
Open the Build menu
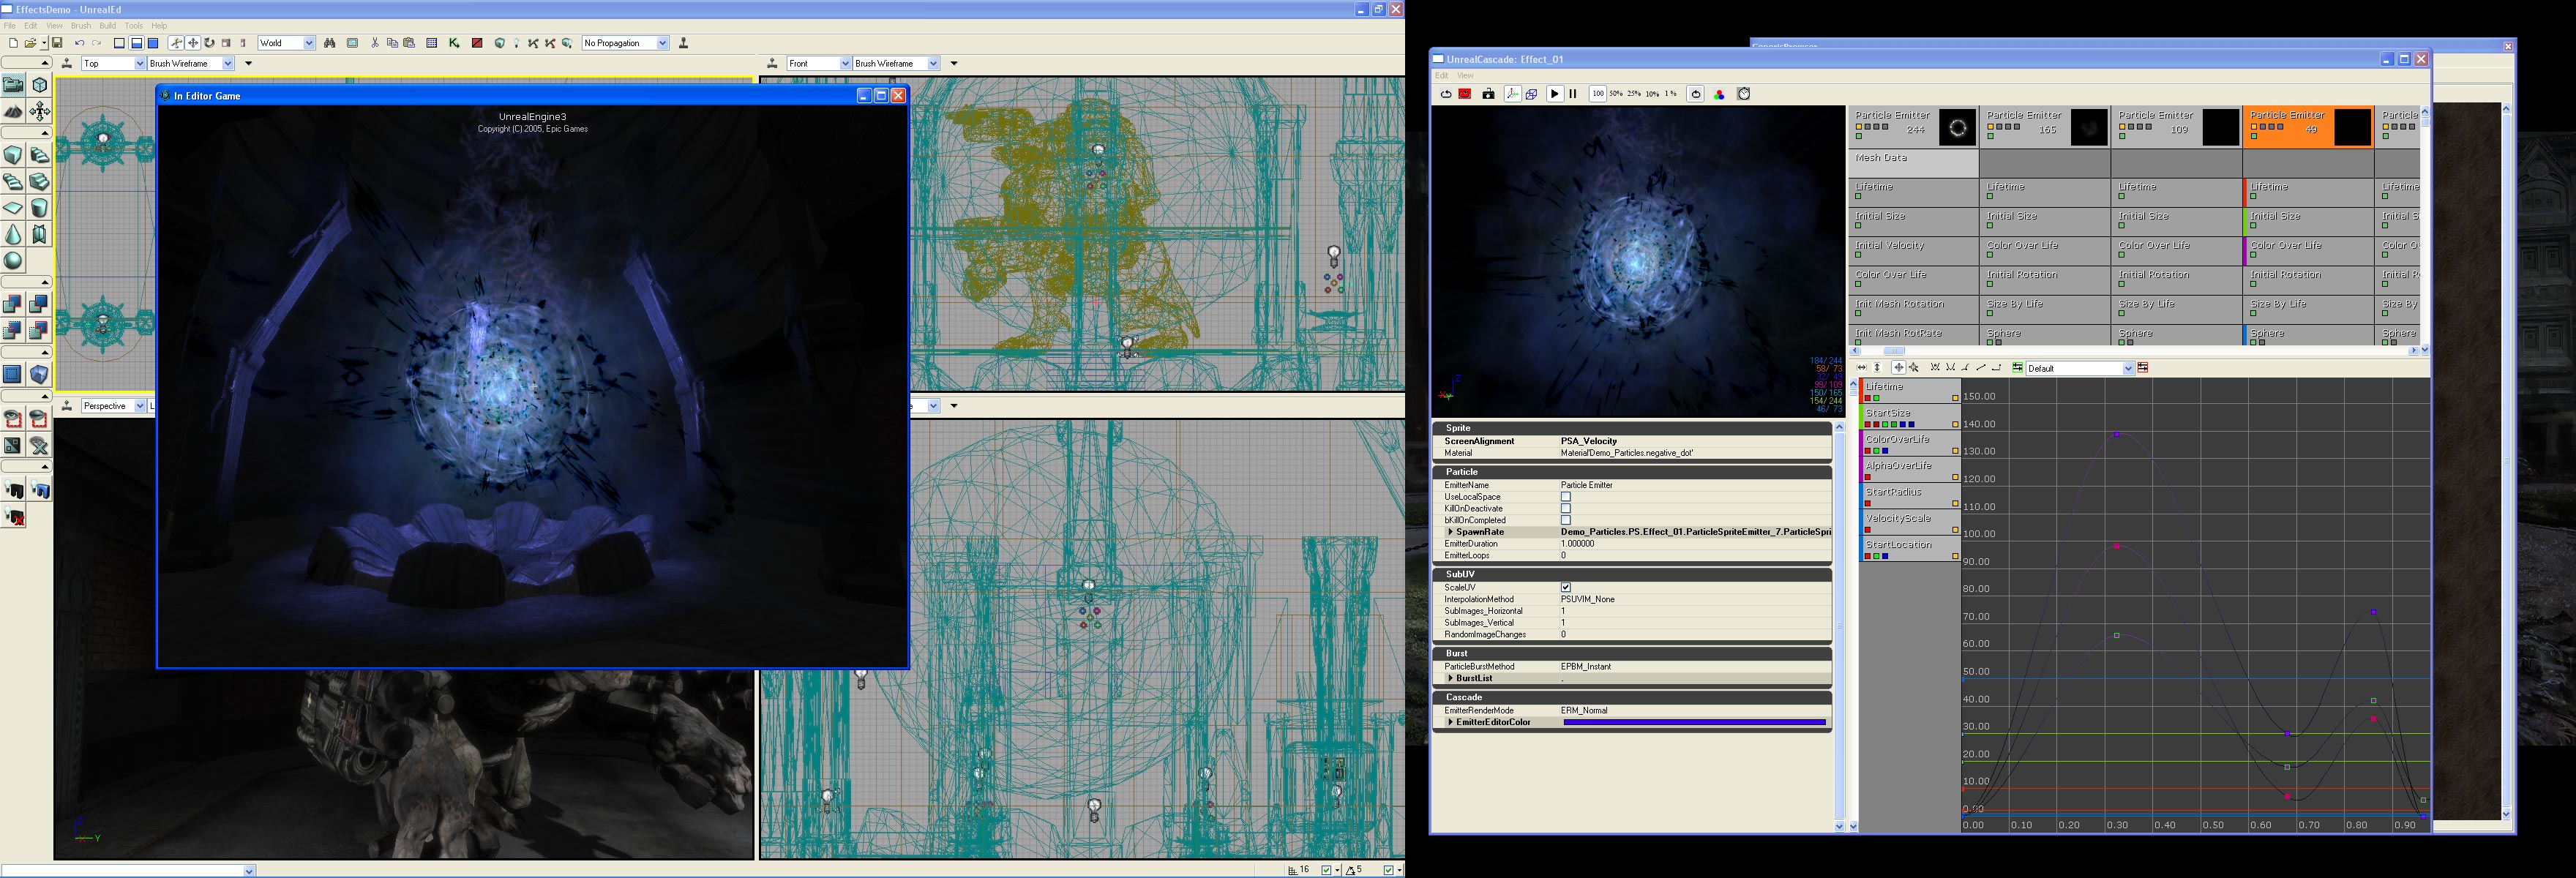[x=107, y=26]
